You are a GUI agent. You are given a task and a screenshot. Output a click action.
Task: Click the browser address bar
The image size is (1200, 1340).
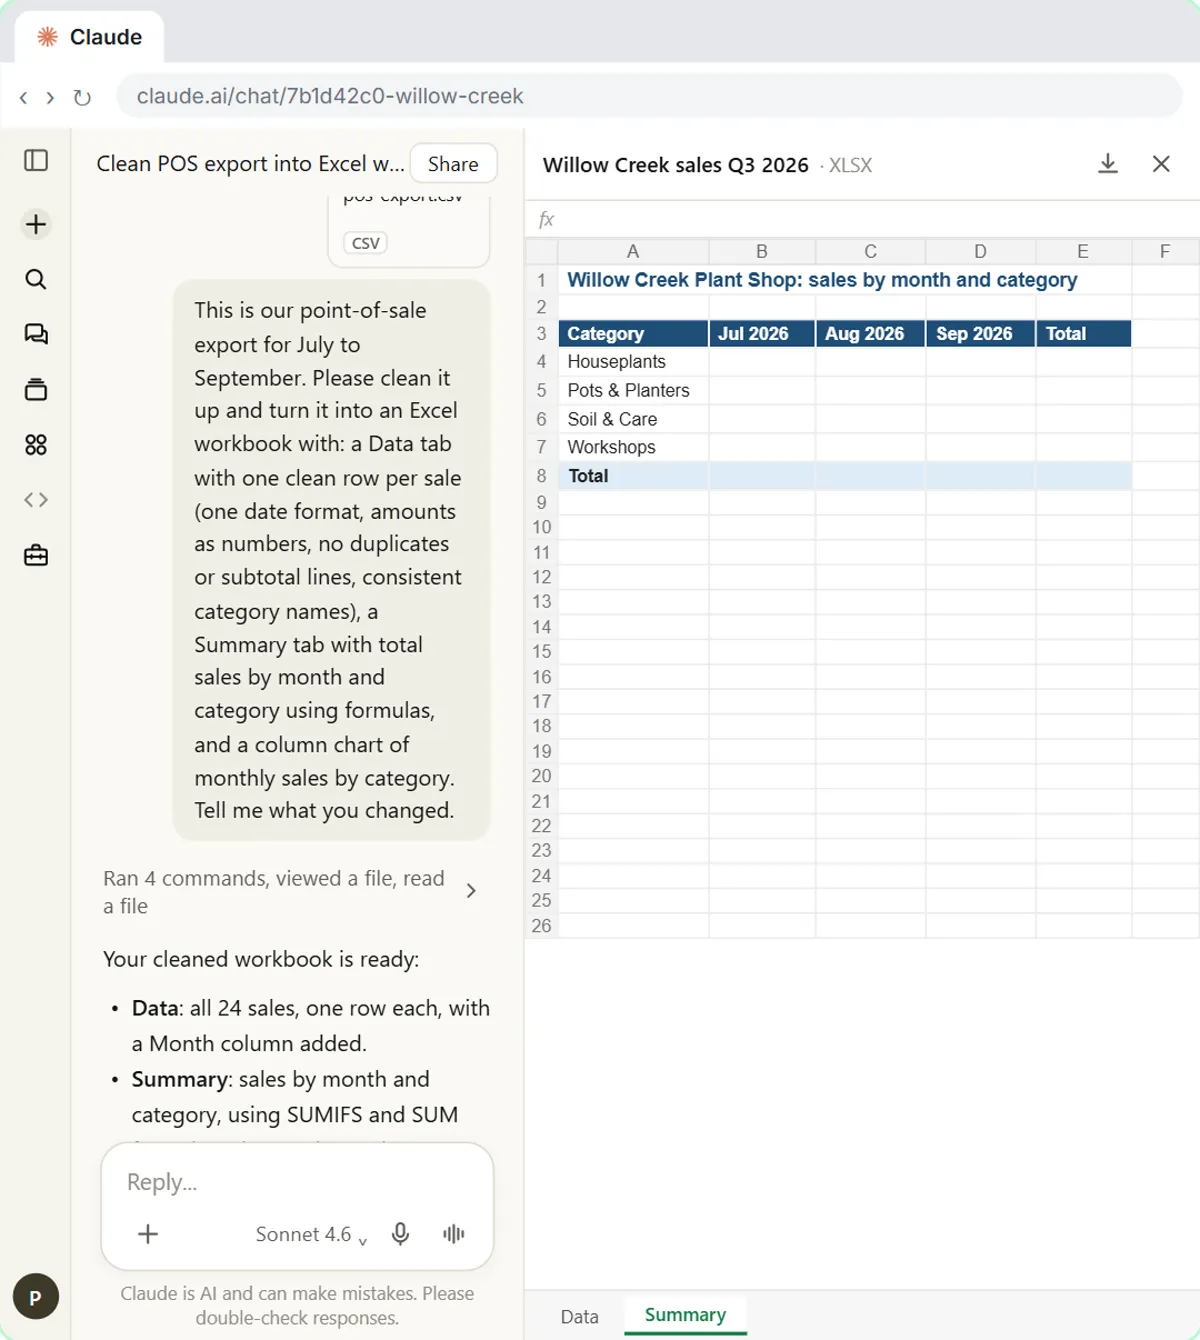(650, 96)
